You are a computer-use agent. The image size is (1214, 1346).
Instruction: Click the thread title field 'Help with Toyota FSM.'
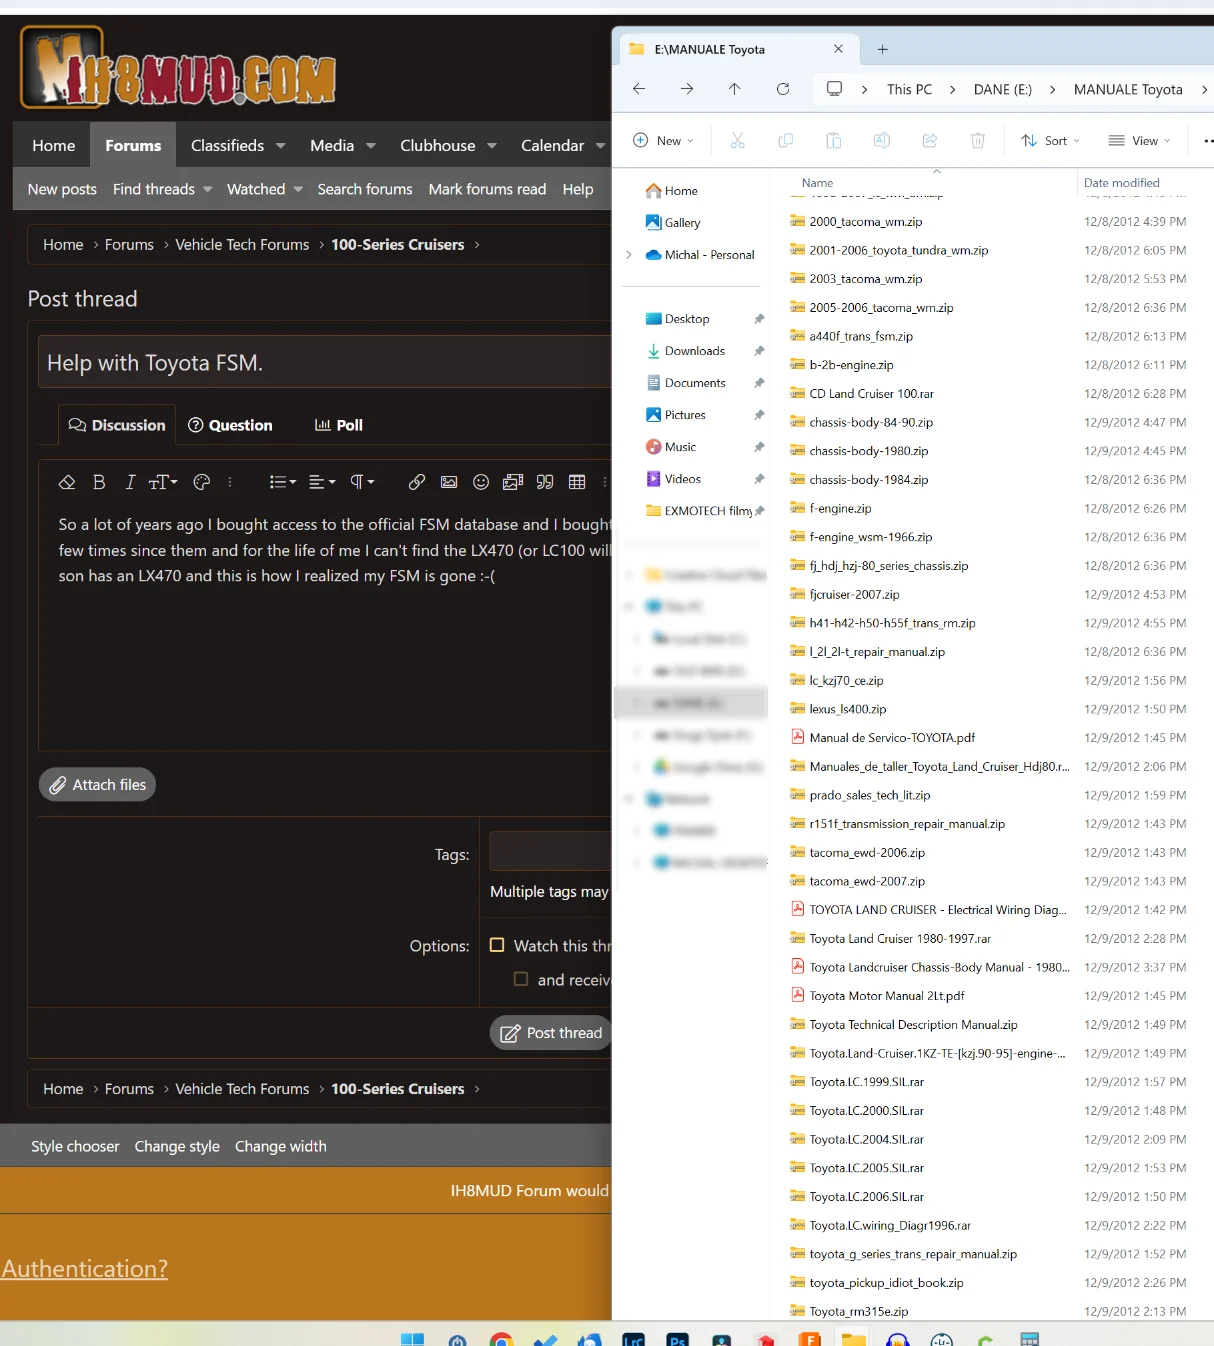tap(324, 362)
